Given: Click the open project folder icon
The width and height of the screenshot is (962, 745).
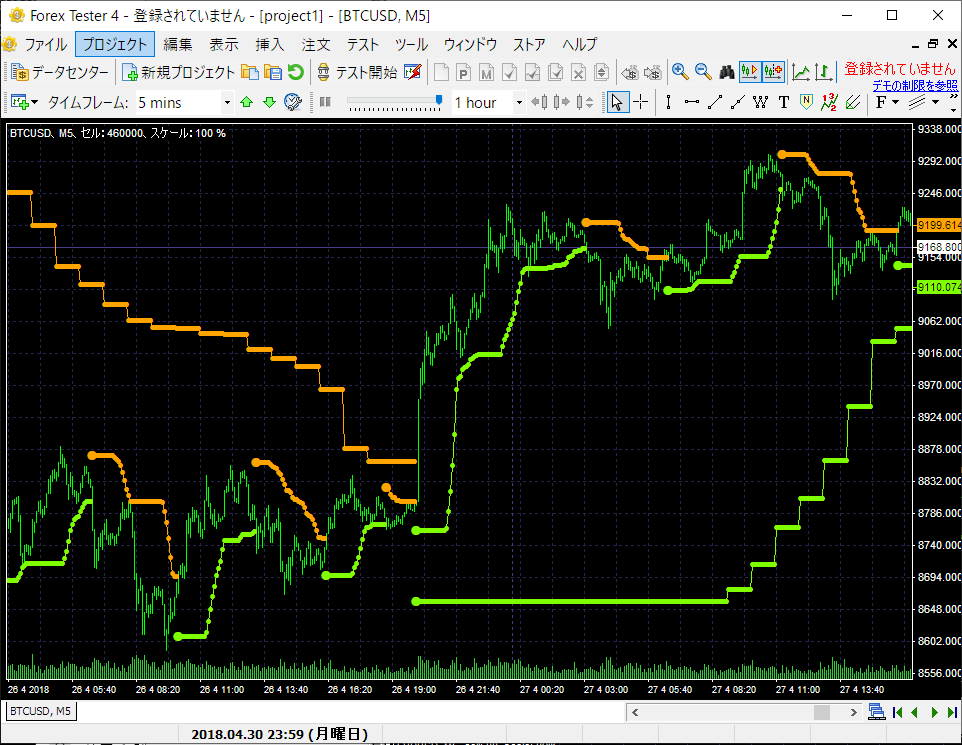Looking at the screenshot, I should pos(250,72).
